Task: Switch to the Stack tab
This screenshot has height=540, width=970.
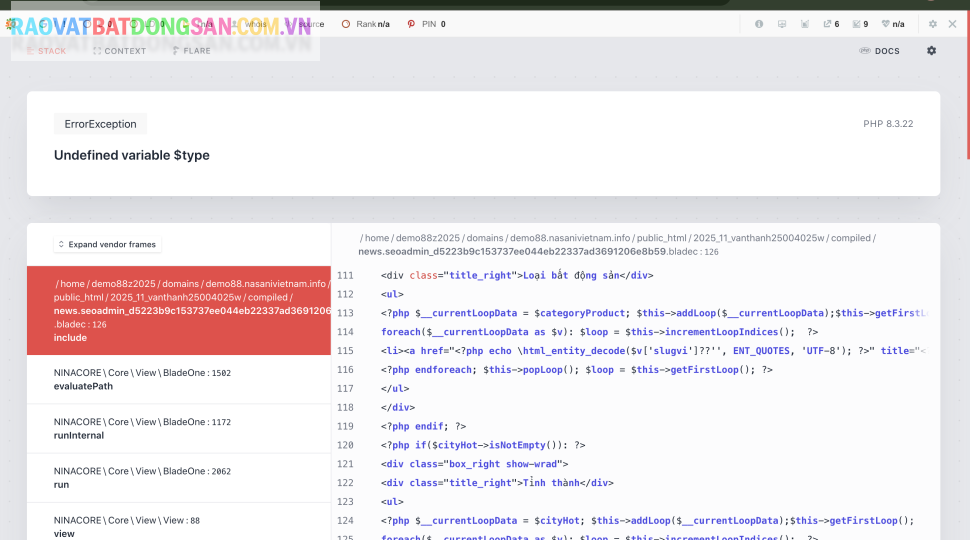Action: (46, 51)
